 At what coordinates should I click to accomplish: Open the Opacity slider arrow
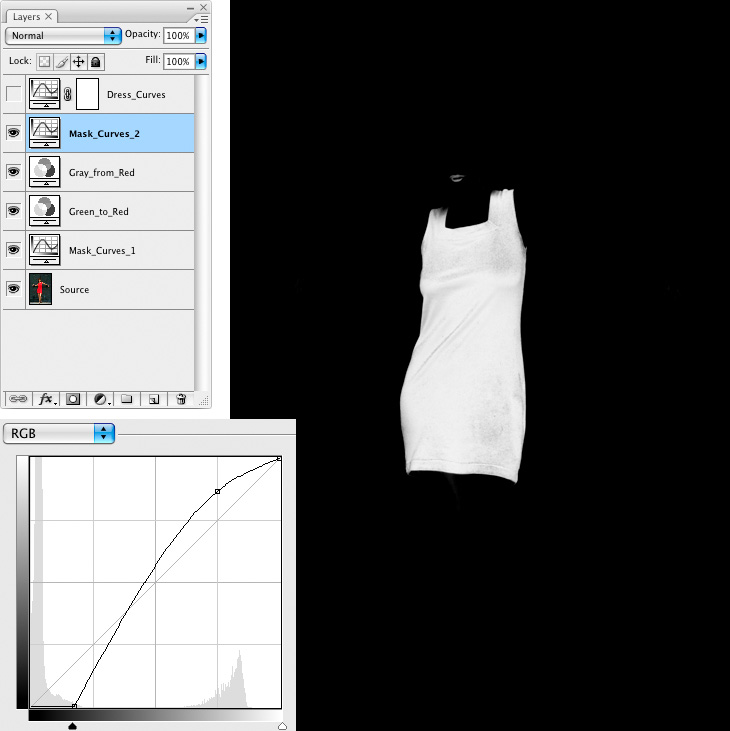click(x=202, y=35)
